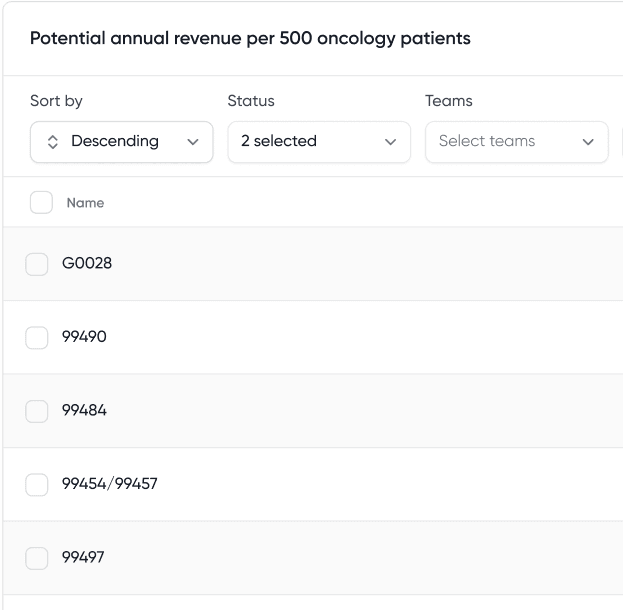
Task: Expand the Status filter showing 2 selected
Action: tap(318, 142)
